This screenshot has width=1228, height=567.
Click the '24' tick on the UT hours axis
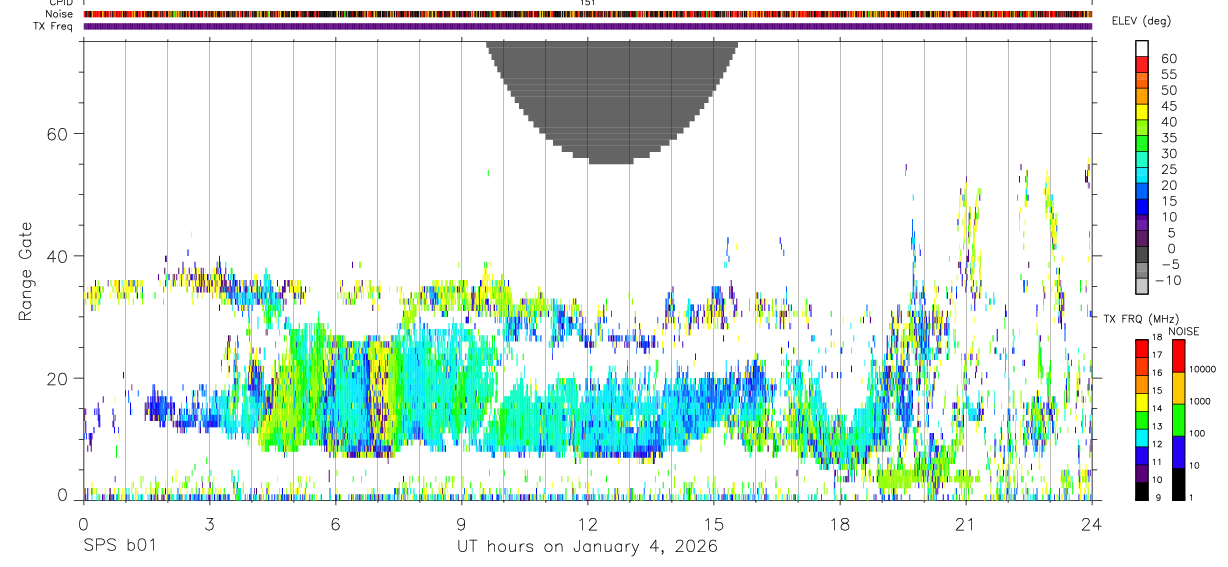[x=1091, y=524]
